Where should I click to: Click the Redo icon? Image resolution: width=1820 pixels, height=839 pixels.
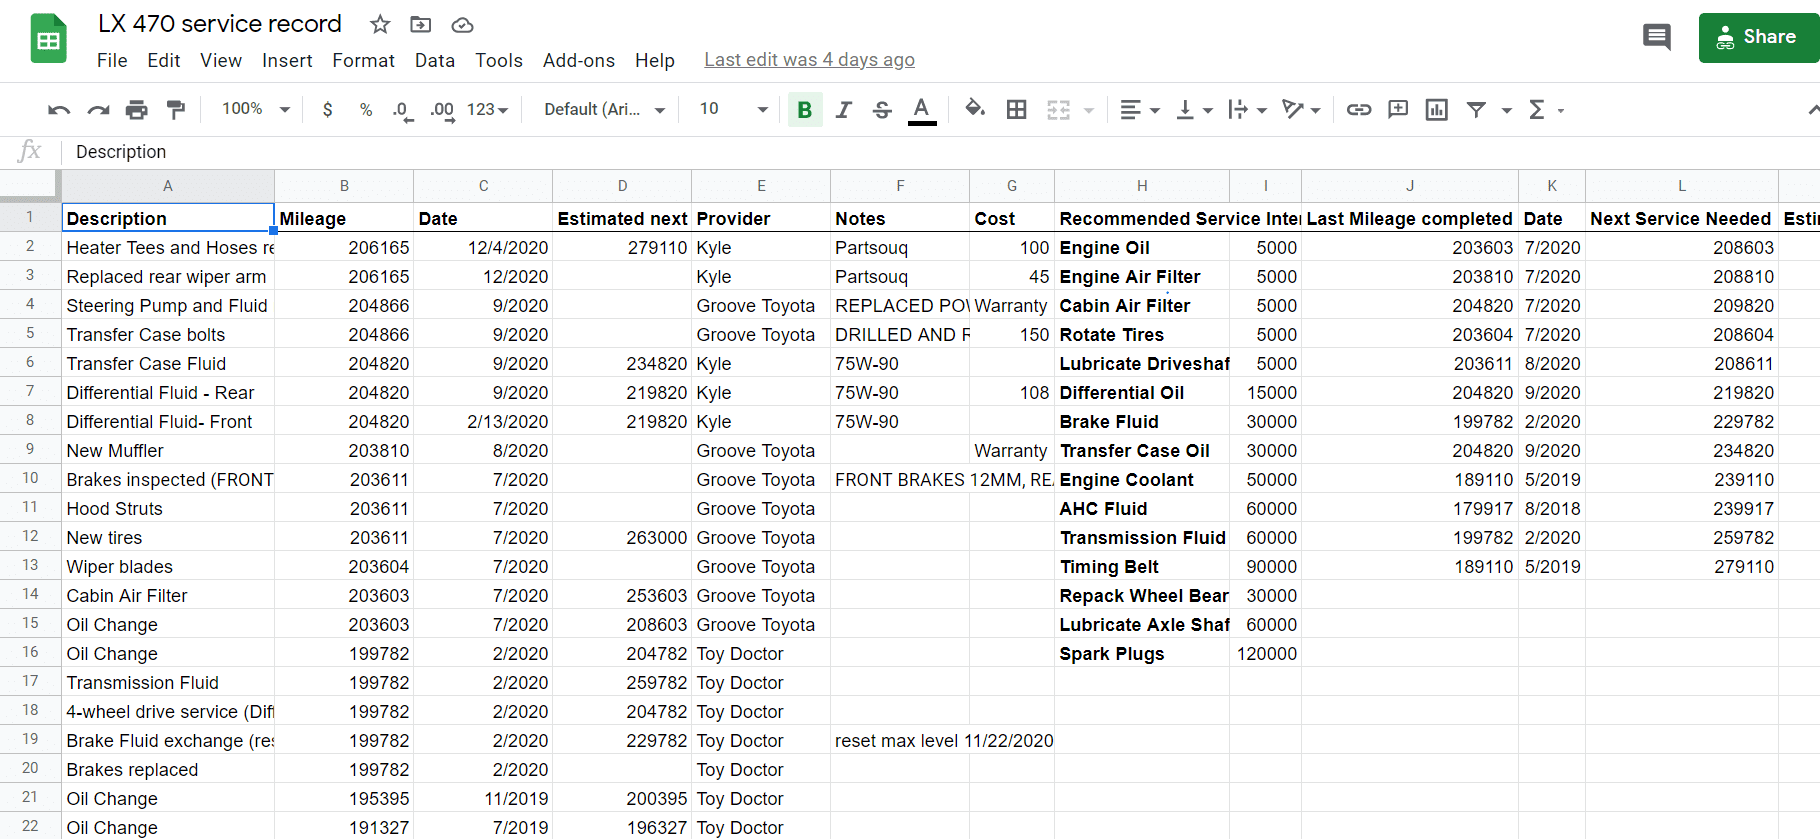(98, 110)
